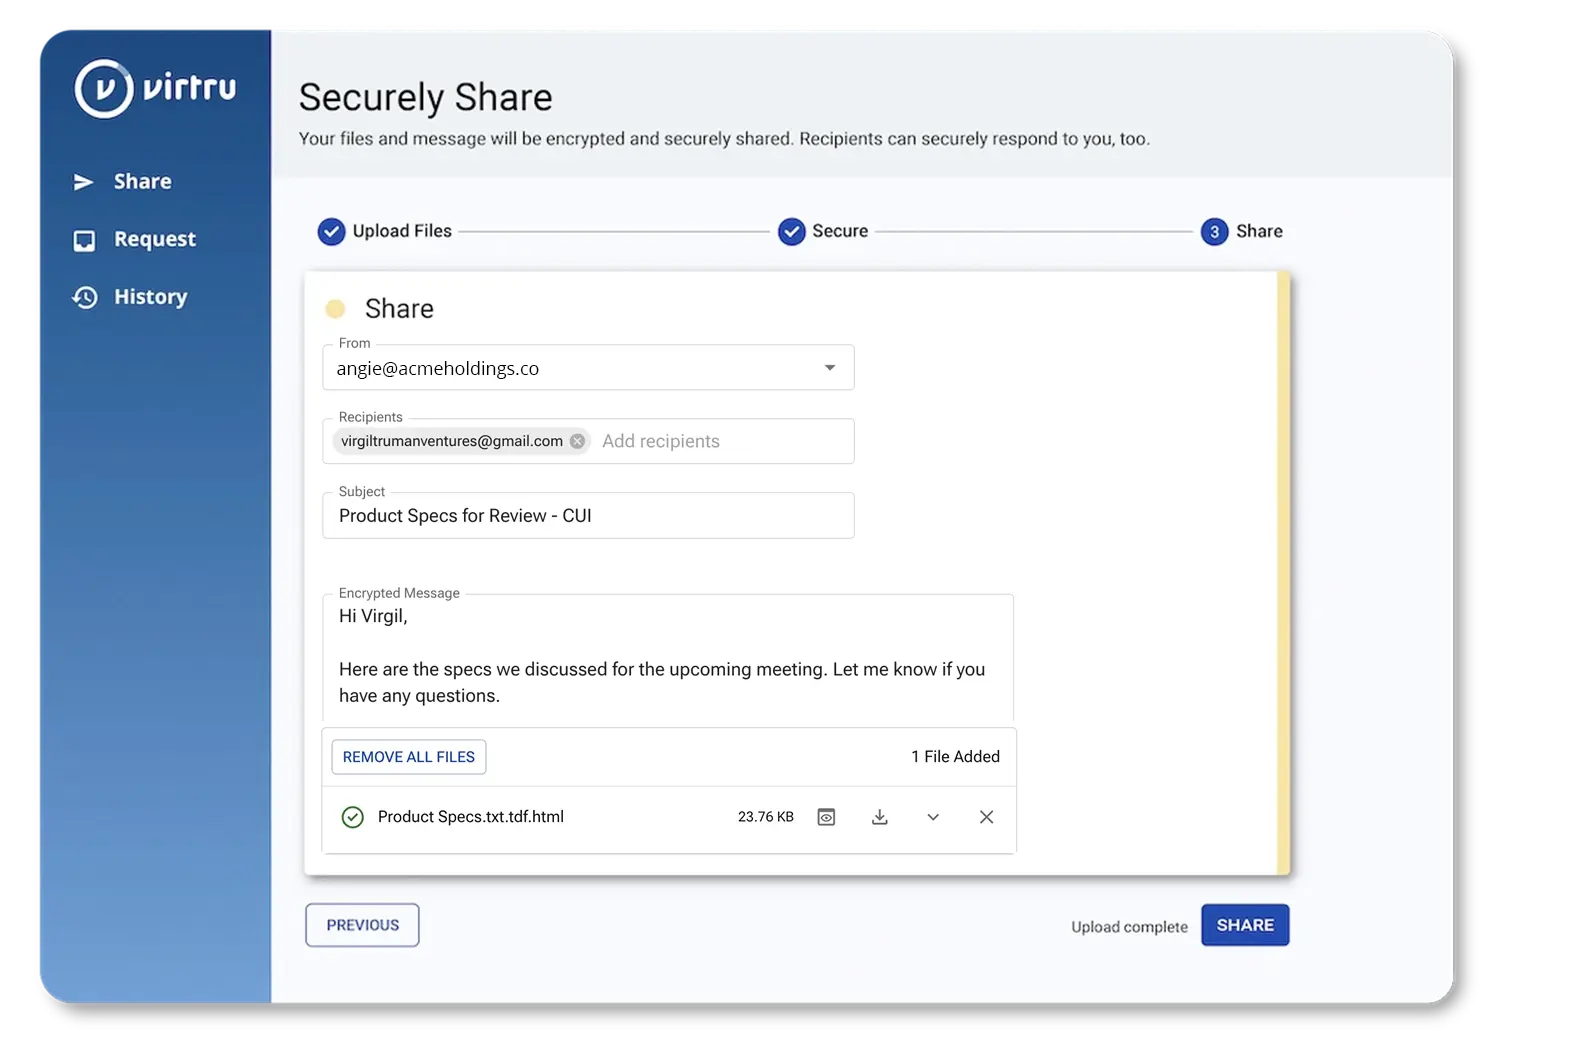Open Request in the sidebar menu

(154, 240)
